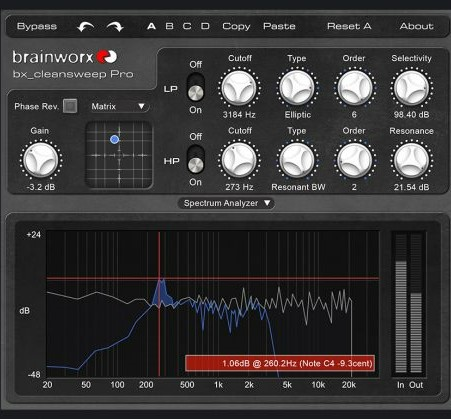Select preset slot B
This screenshot has width=451, height=419.
(x=169, y=26)
